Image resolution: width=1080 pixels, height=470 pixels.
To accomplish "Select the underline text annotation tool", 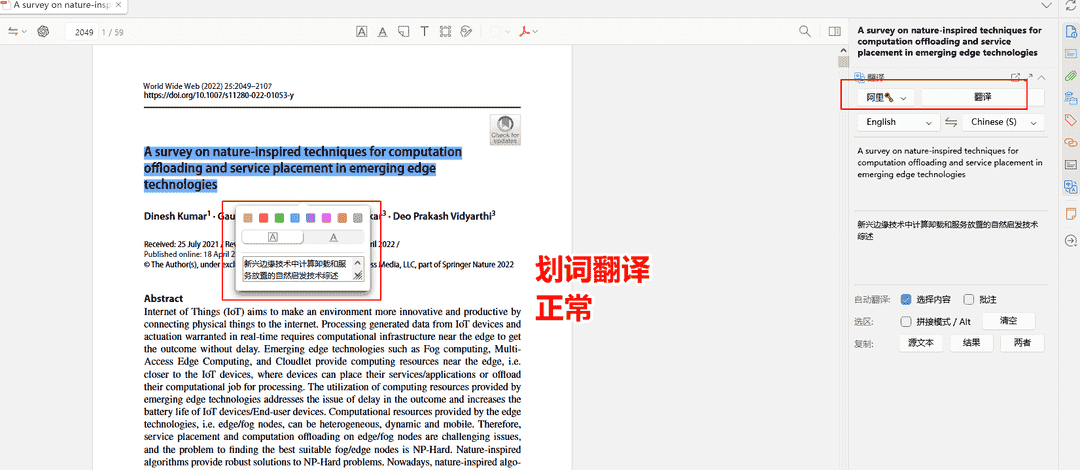I will pos(382,32).
